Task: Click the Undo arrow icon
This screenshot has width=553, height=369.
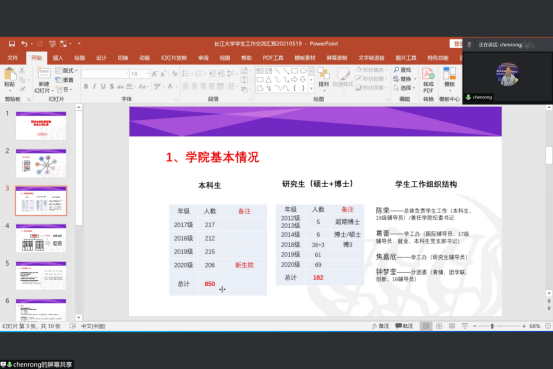Action: coord(24,44)
